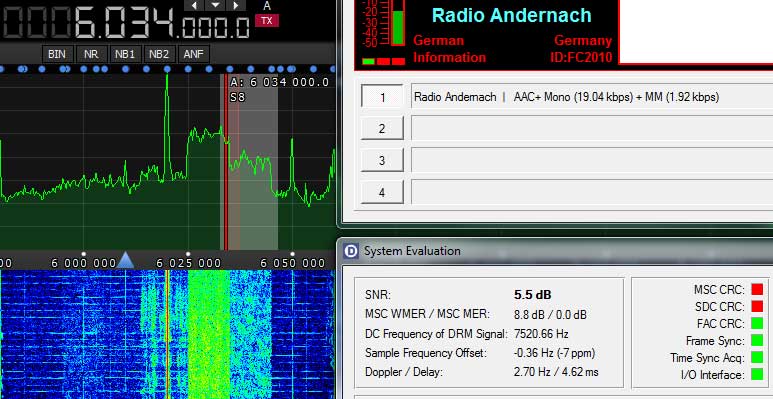Click the System Evaluation window icon
The image size is (773, 399).
351,251
